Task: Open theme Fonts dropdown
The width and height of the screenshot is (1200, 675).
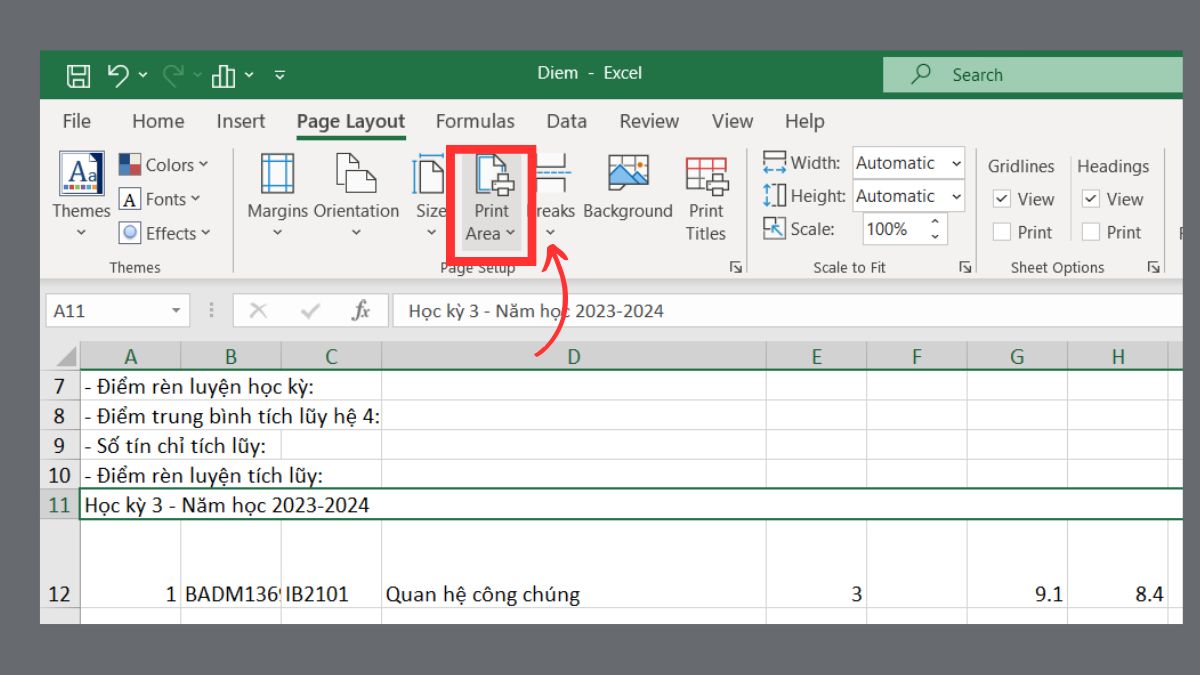Action: [x=160, y=199]
